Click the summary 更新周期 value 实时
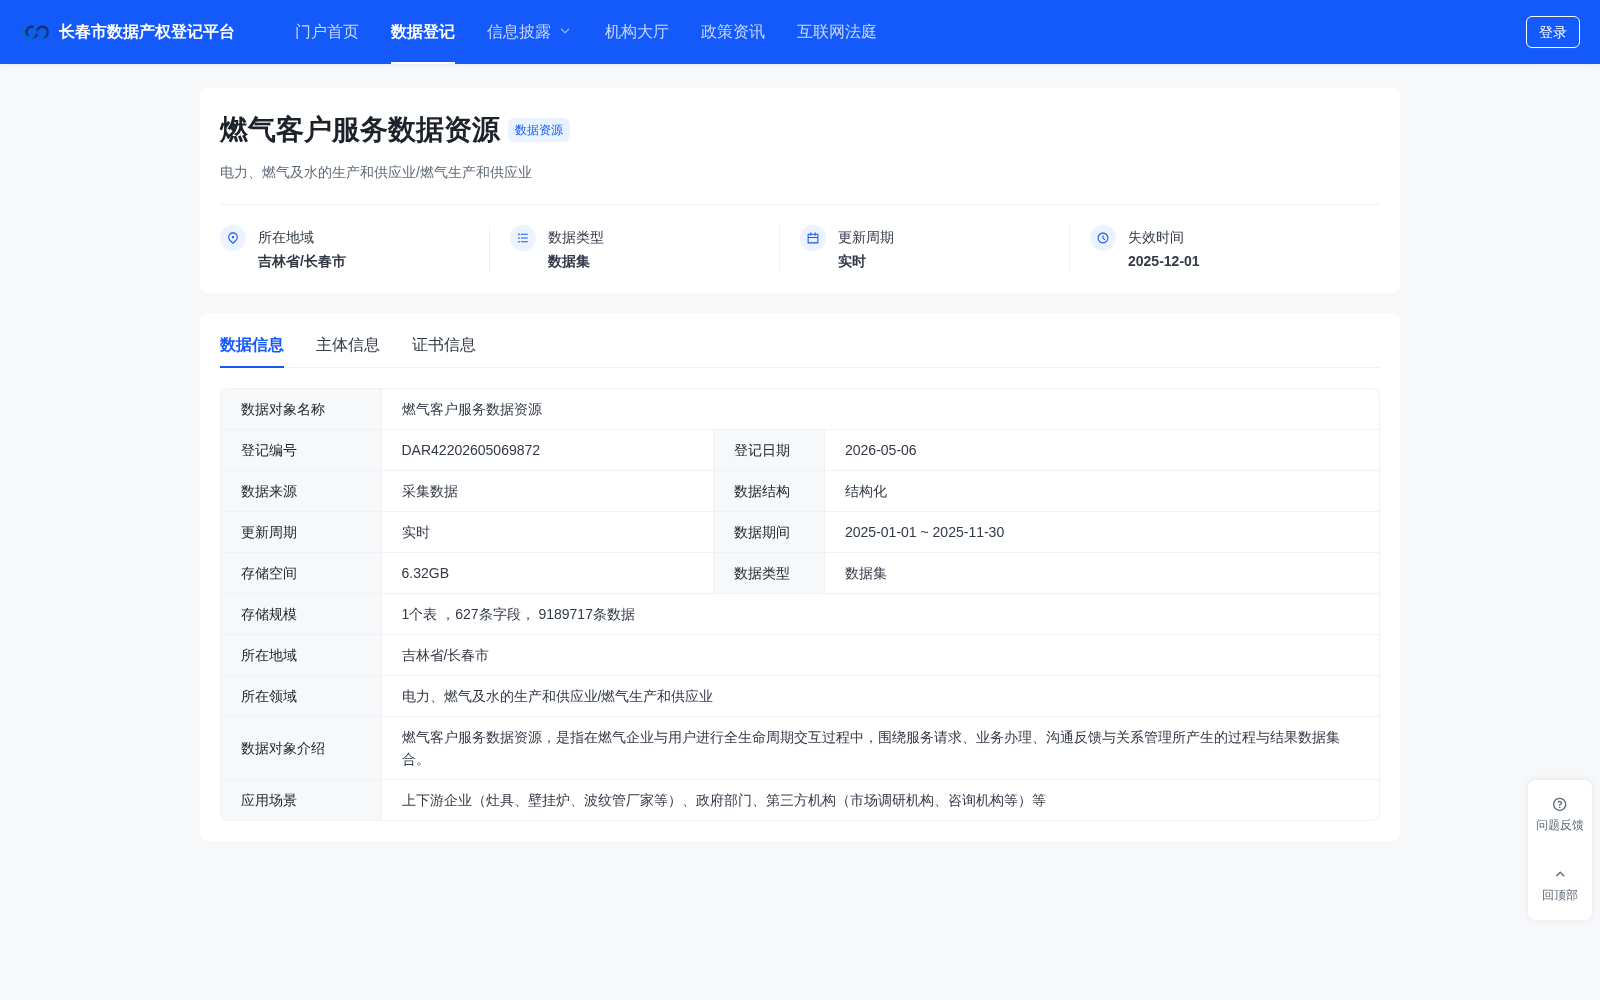Viewport: 1600px width, 1000px height. point(852,261)
